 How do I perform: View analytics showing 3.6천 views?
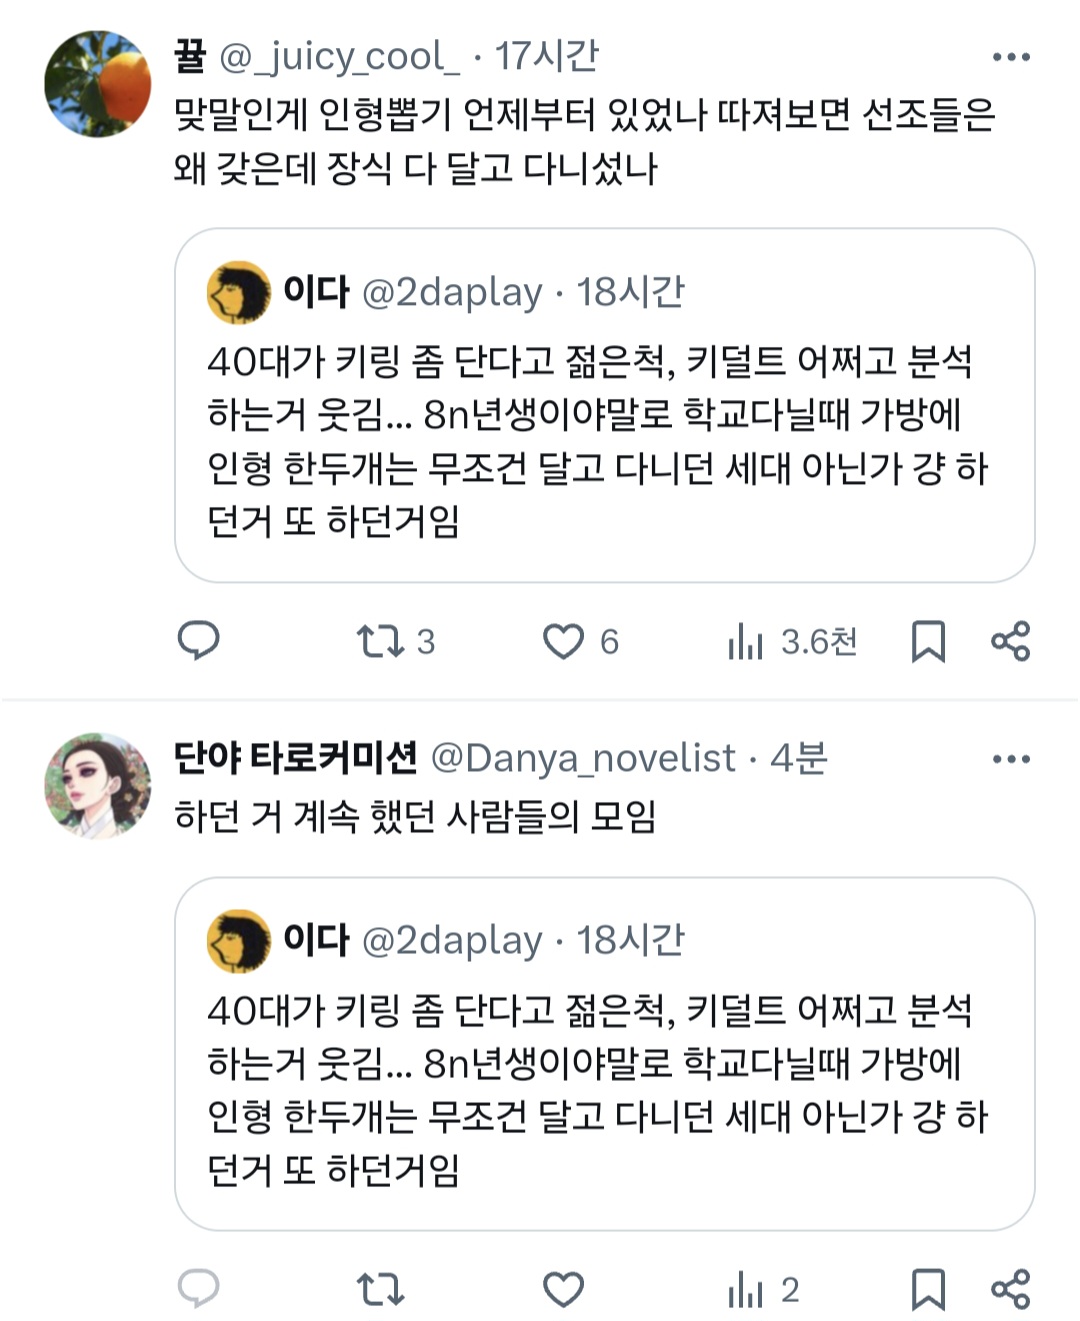pos(792,641)
